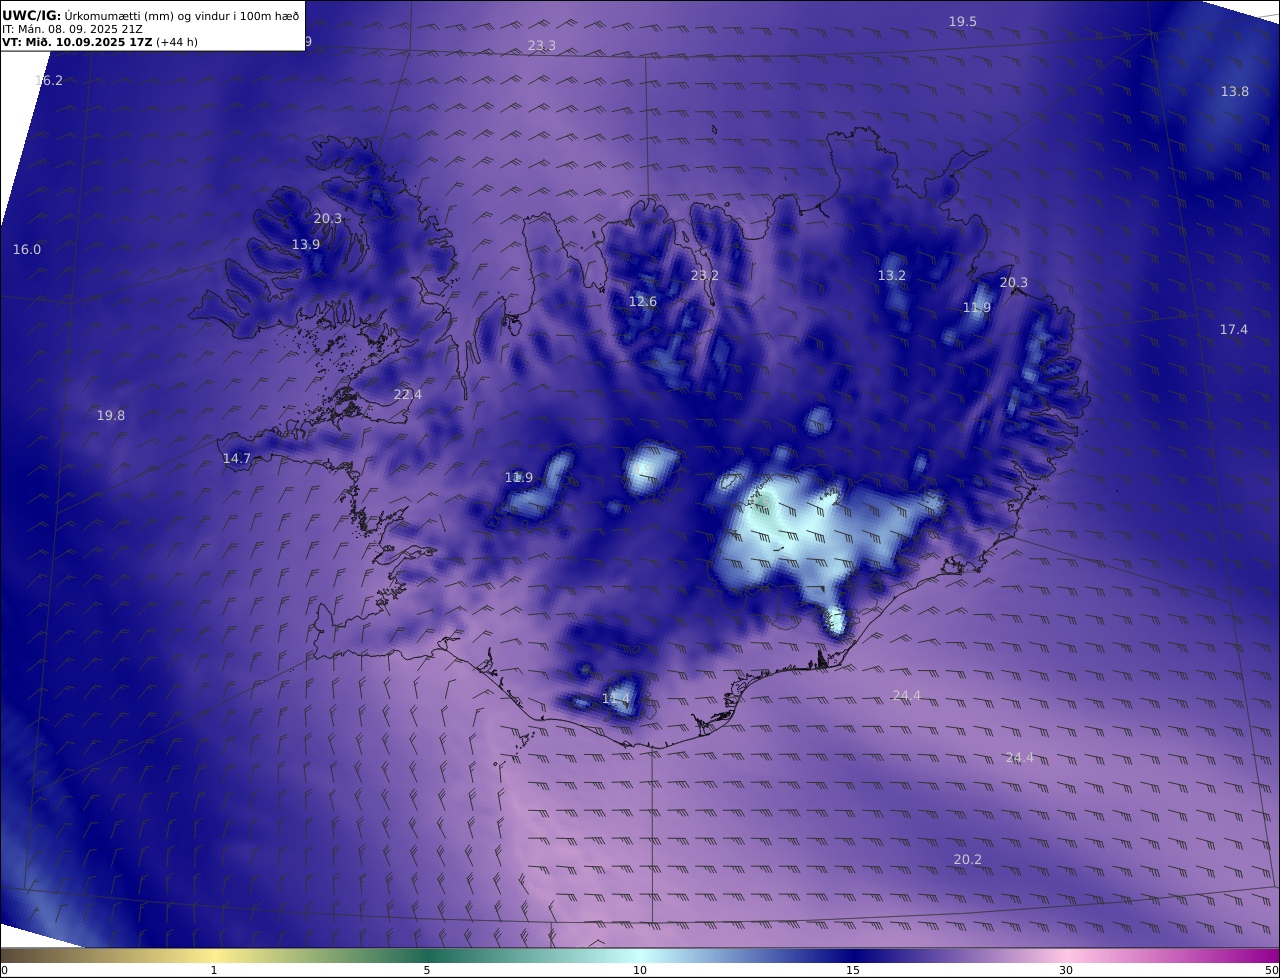Click the 17.4 value label
This screenshot has width=1280, height=978.
tap(1233, 330)
